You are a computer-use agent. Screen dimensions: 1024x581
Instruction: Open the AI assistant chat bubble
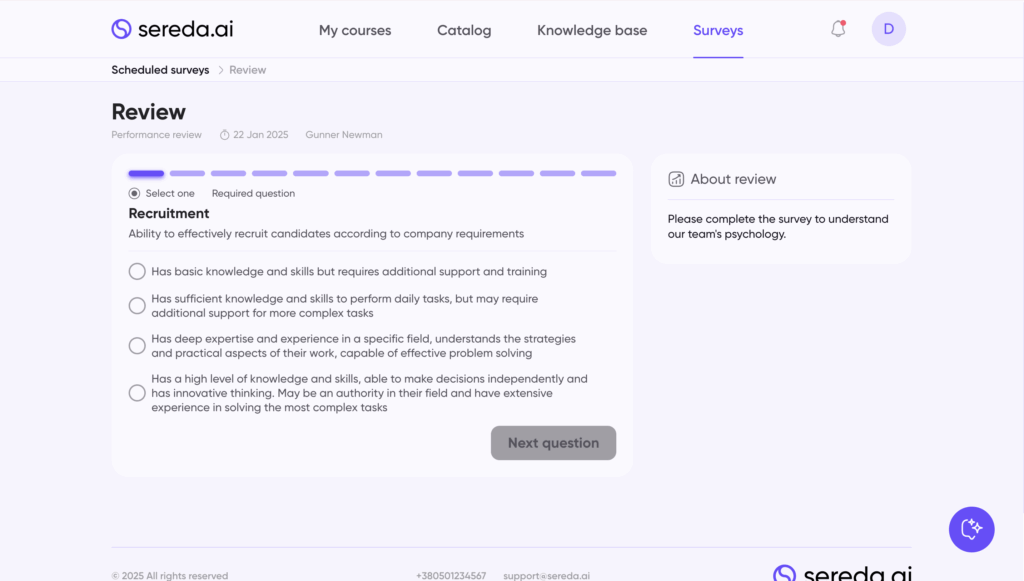pos(971,529)
